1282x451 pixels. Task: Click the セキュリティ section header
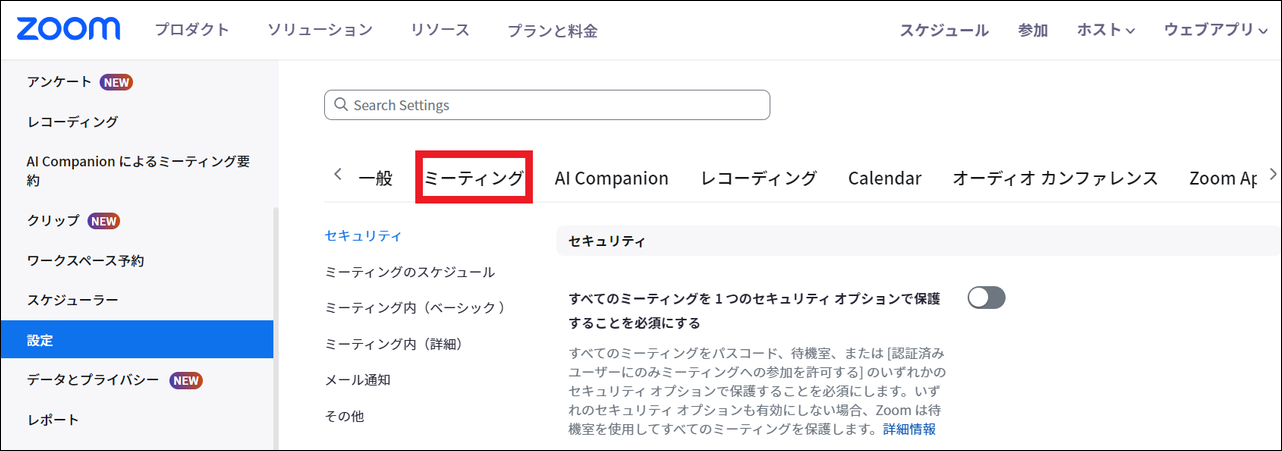click(x=918, y=241)
